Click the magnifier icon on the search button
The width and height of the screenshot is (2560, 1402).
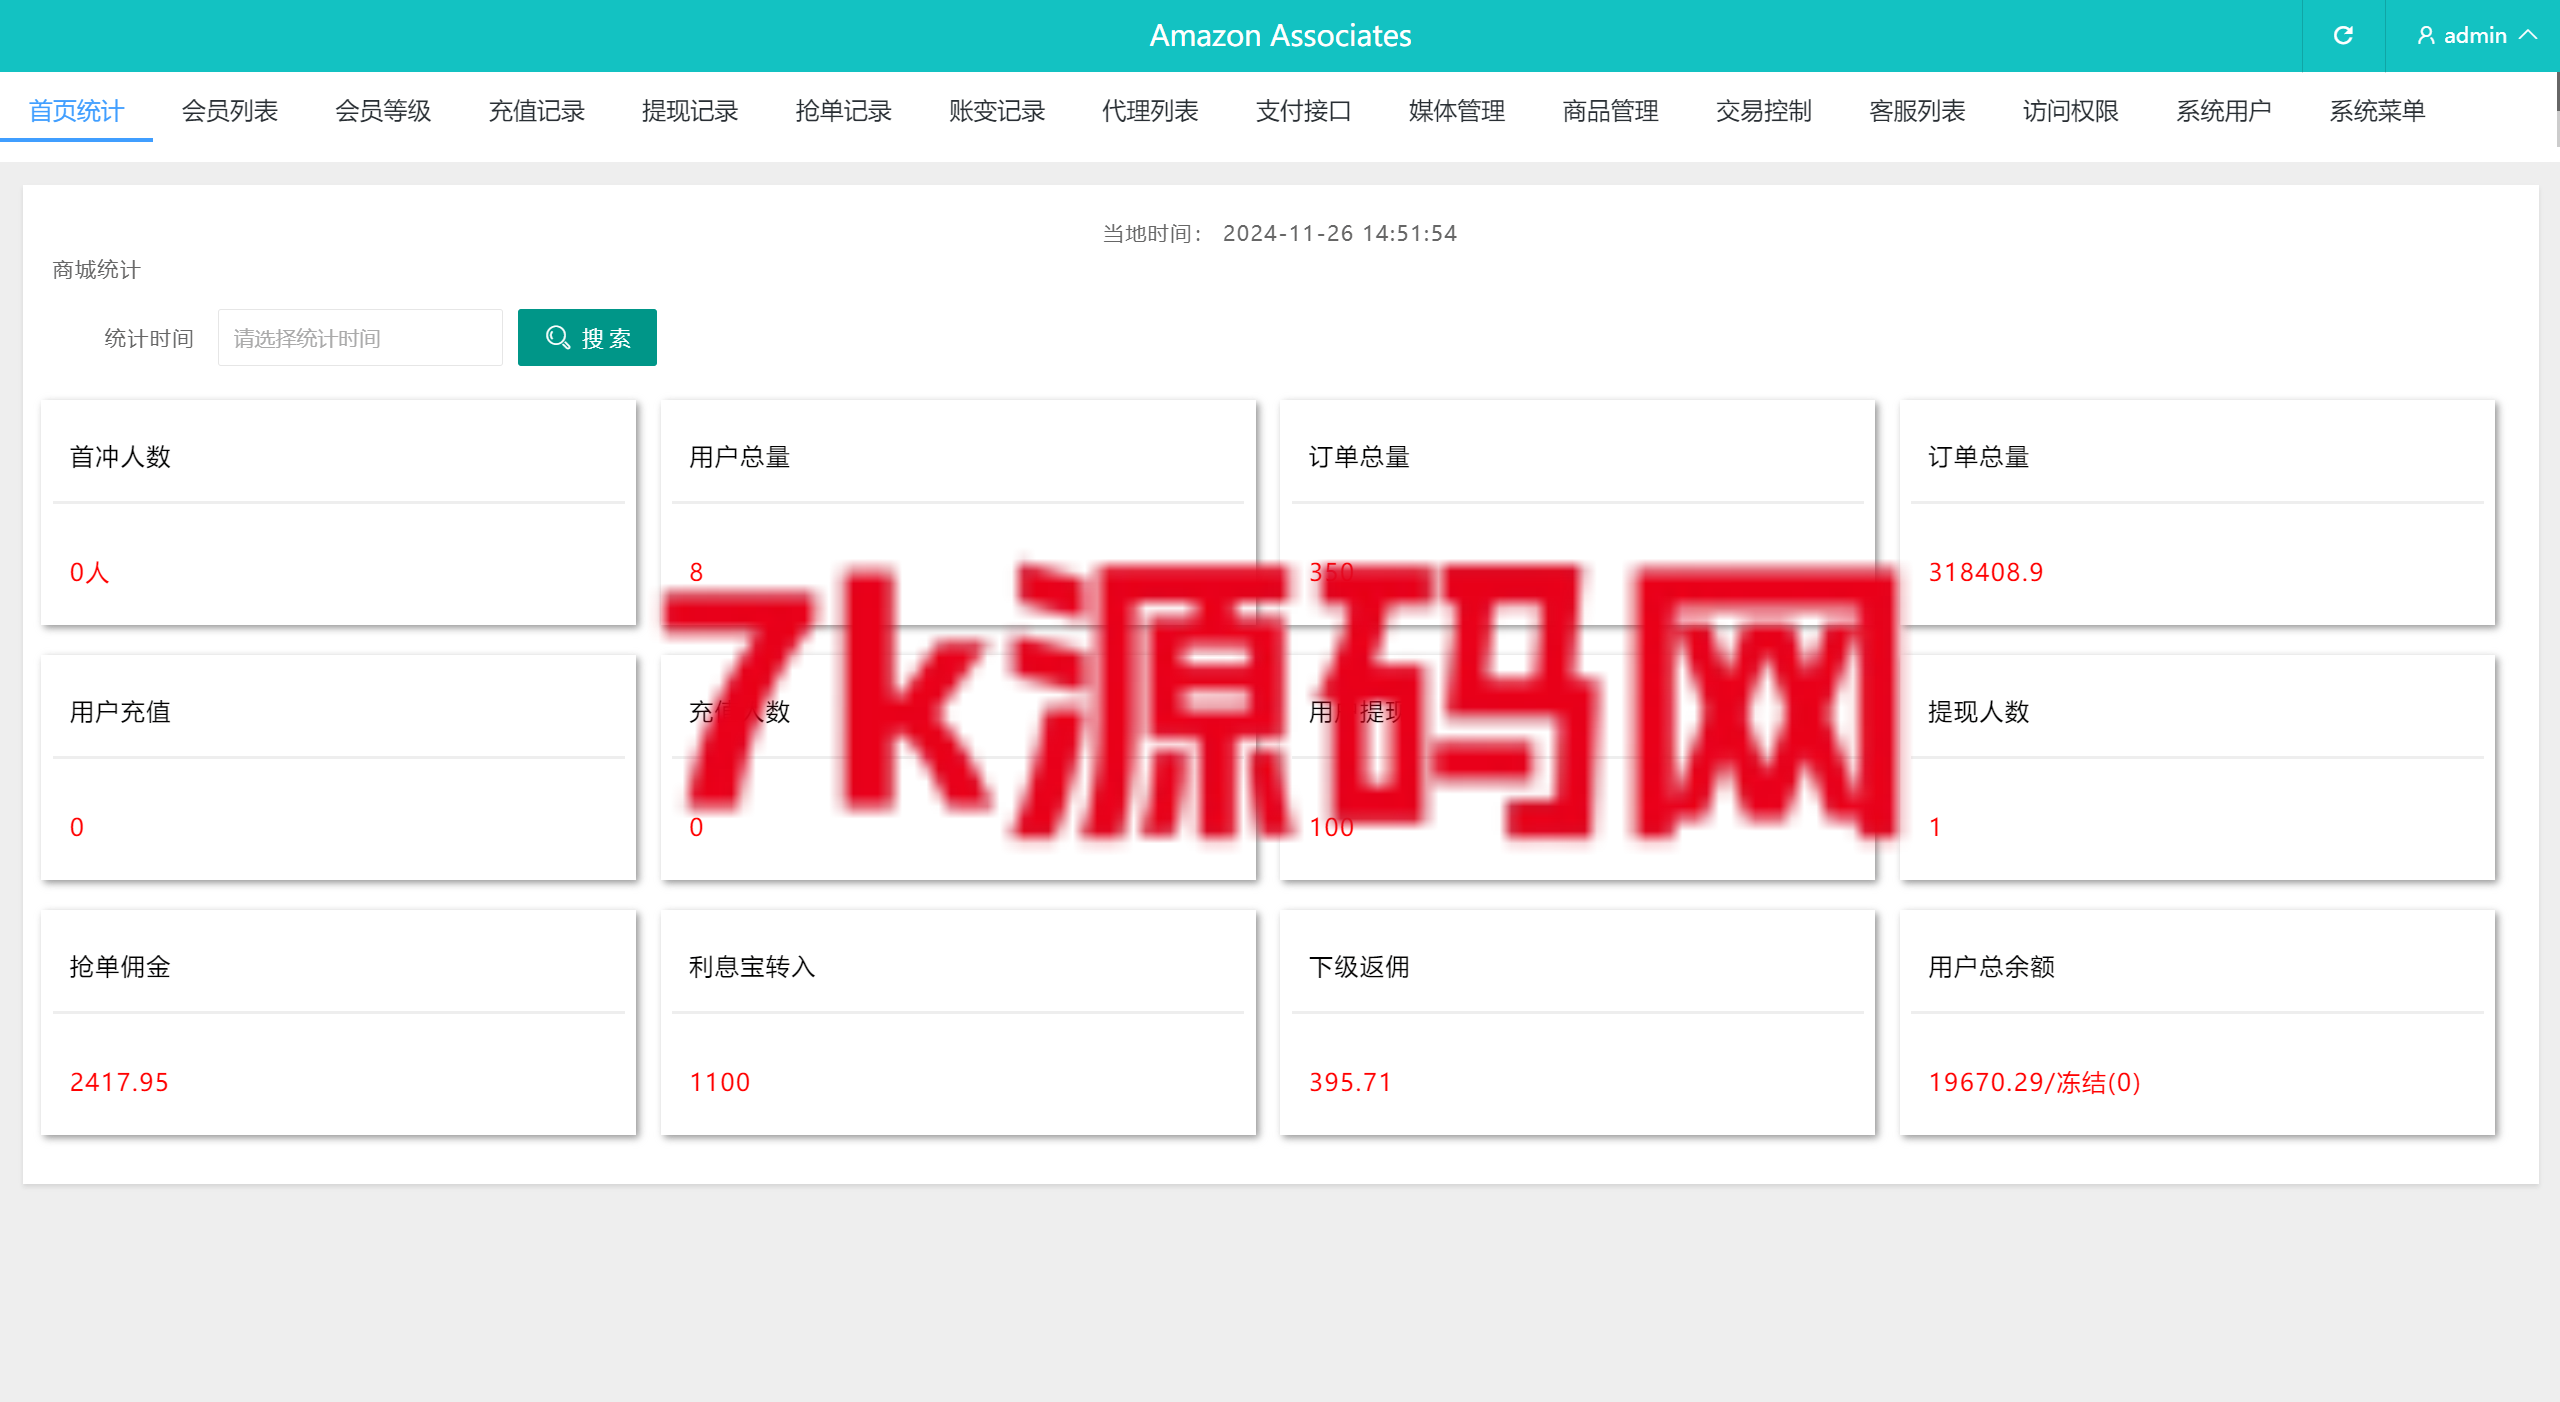point(557,338)
